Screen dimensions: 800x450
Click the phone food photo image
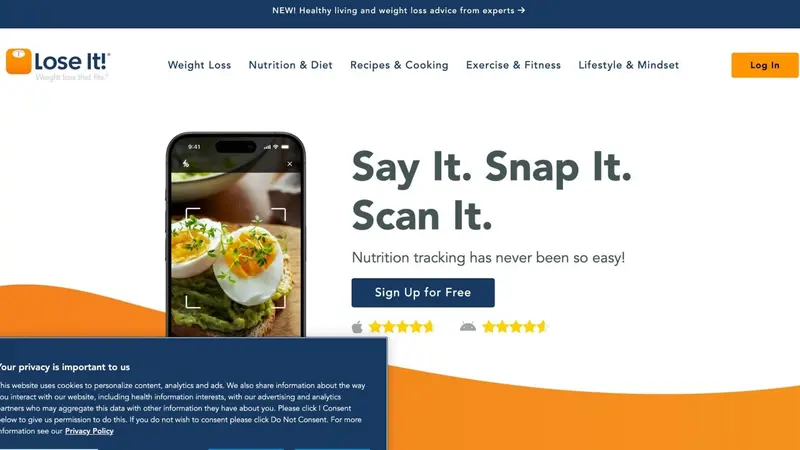pos(236,254)
